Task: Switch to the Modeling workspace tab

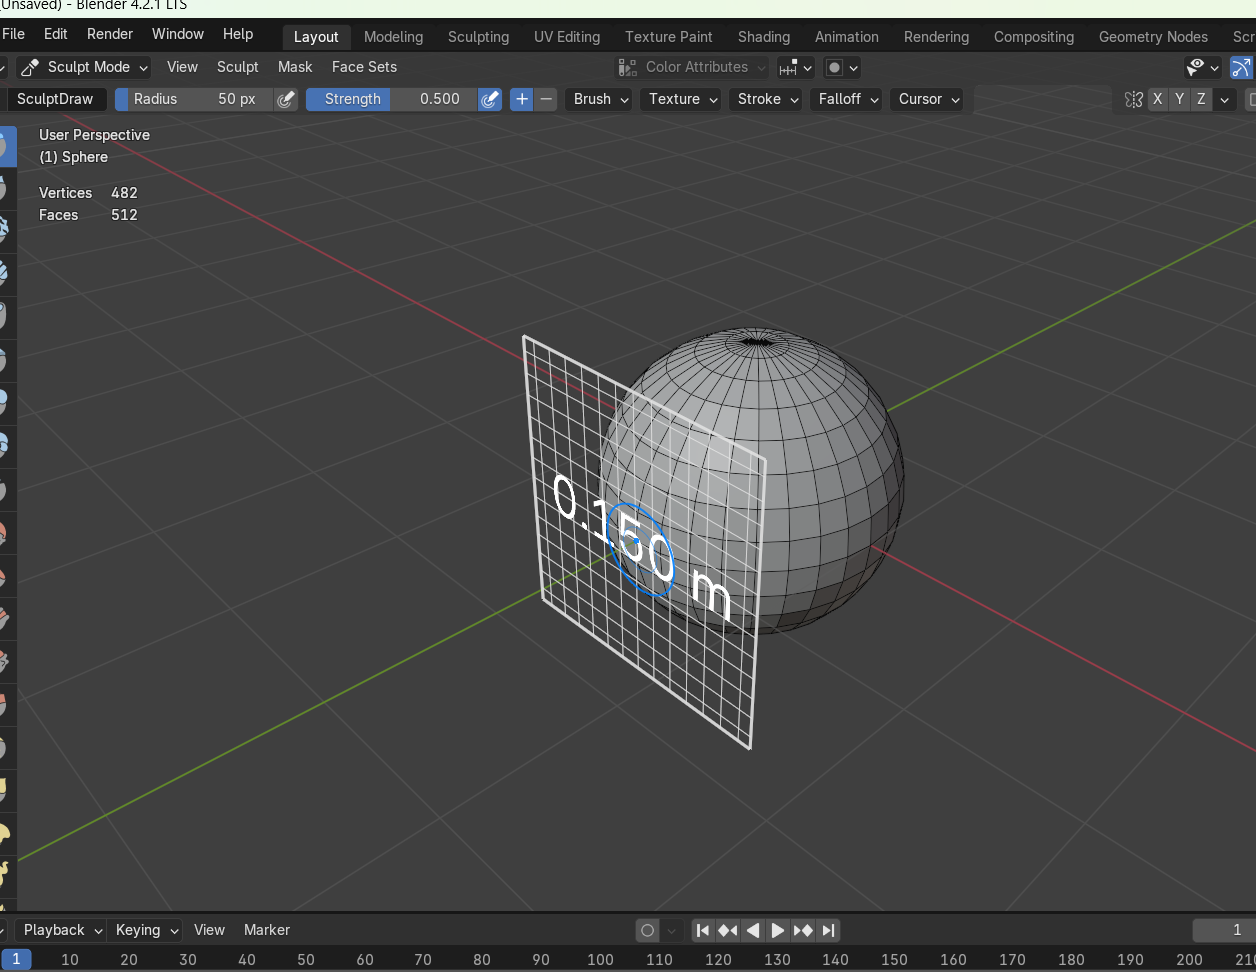Action: (393, 37)
